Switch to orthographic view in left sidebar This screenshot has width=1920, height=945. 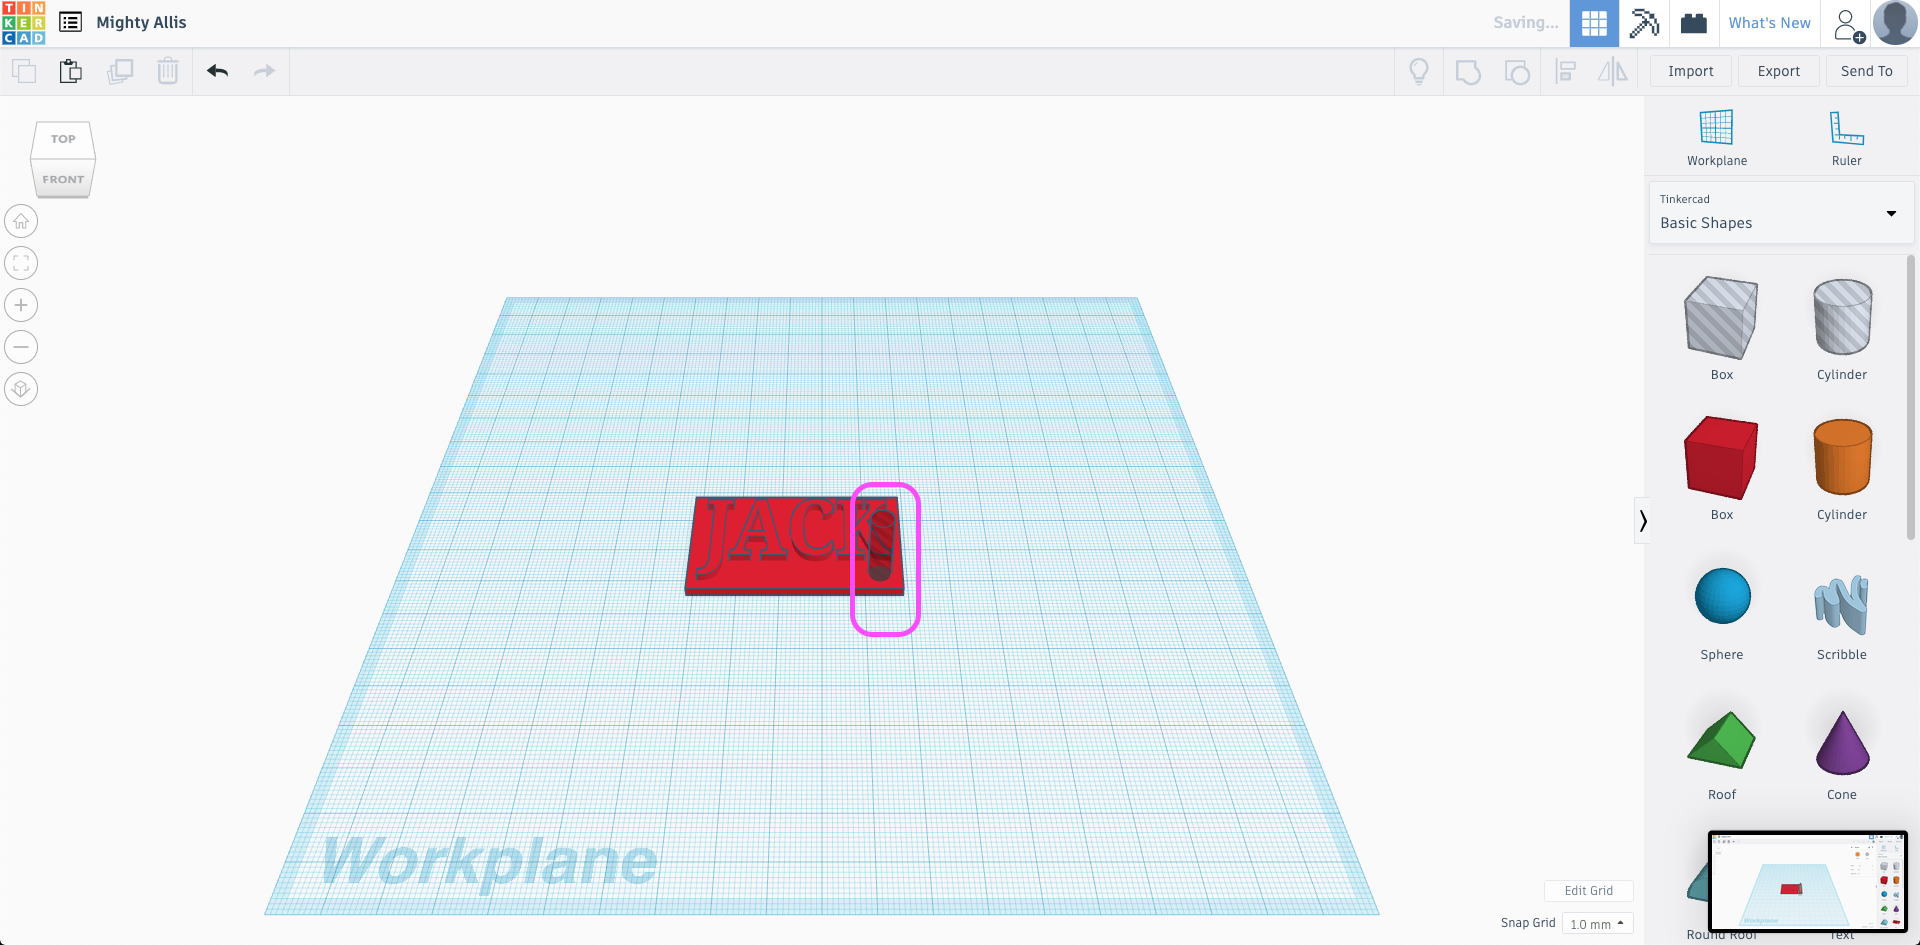point(20,389)
